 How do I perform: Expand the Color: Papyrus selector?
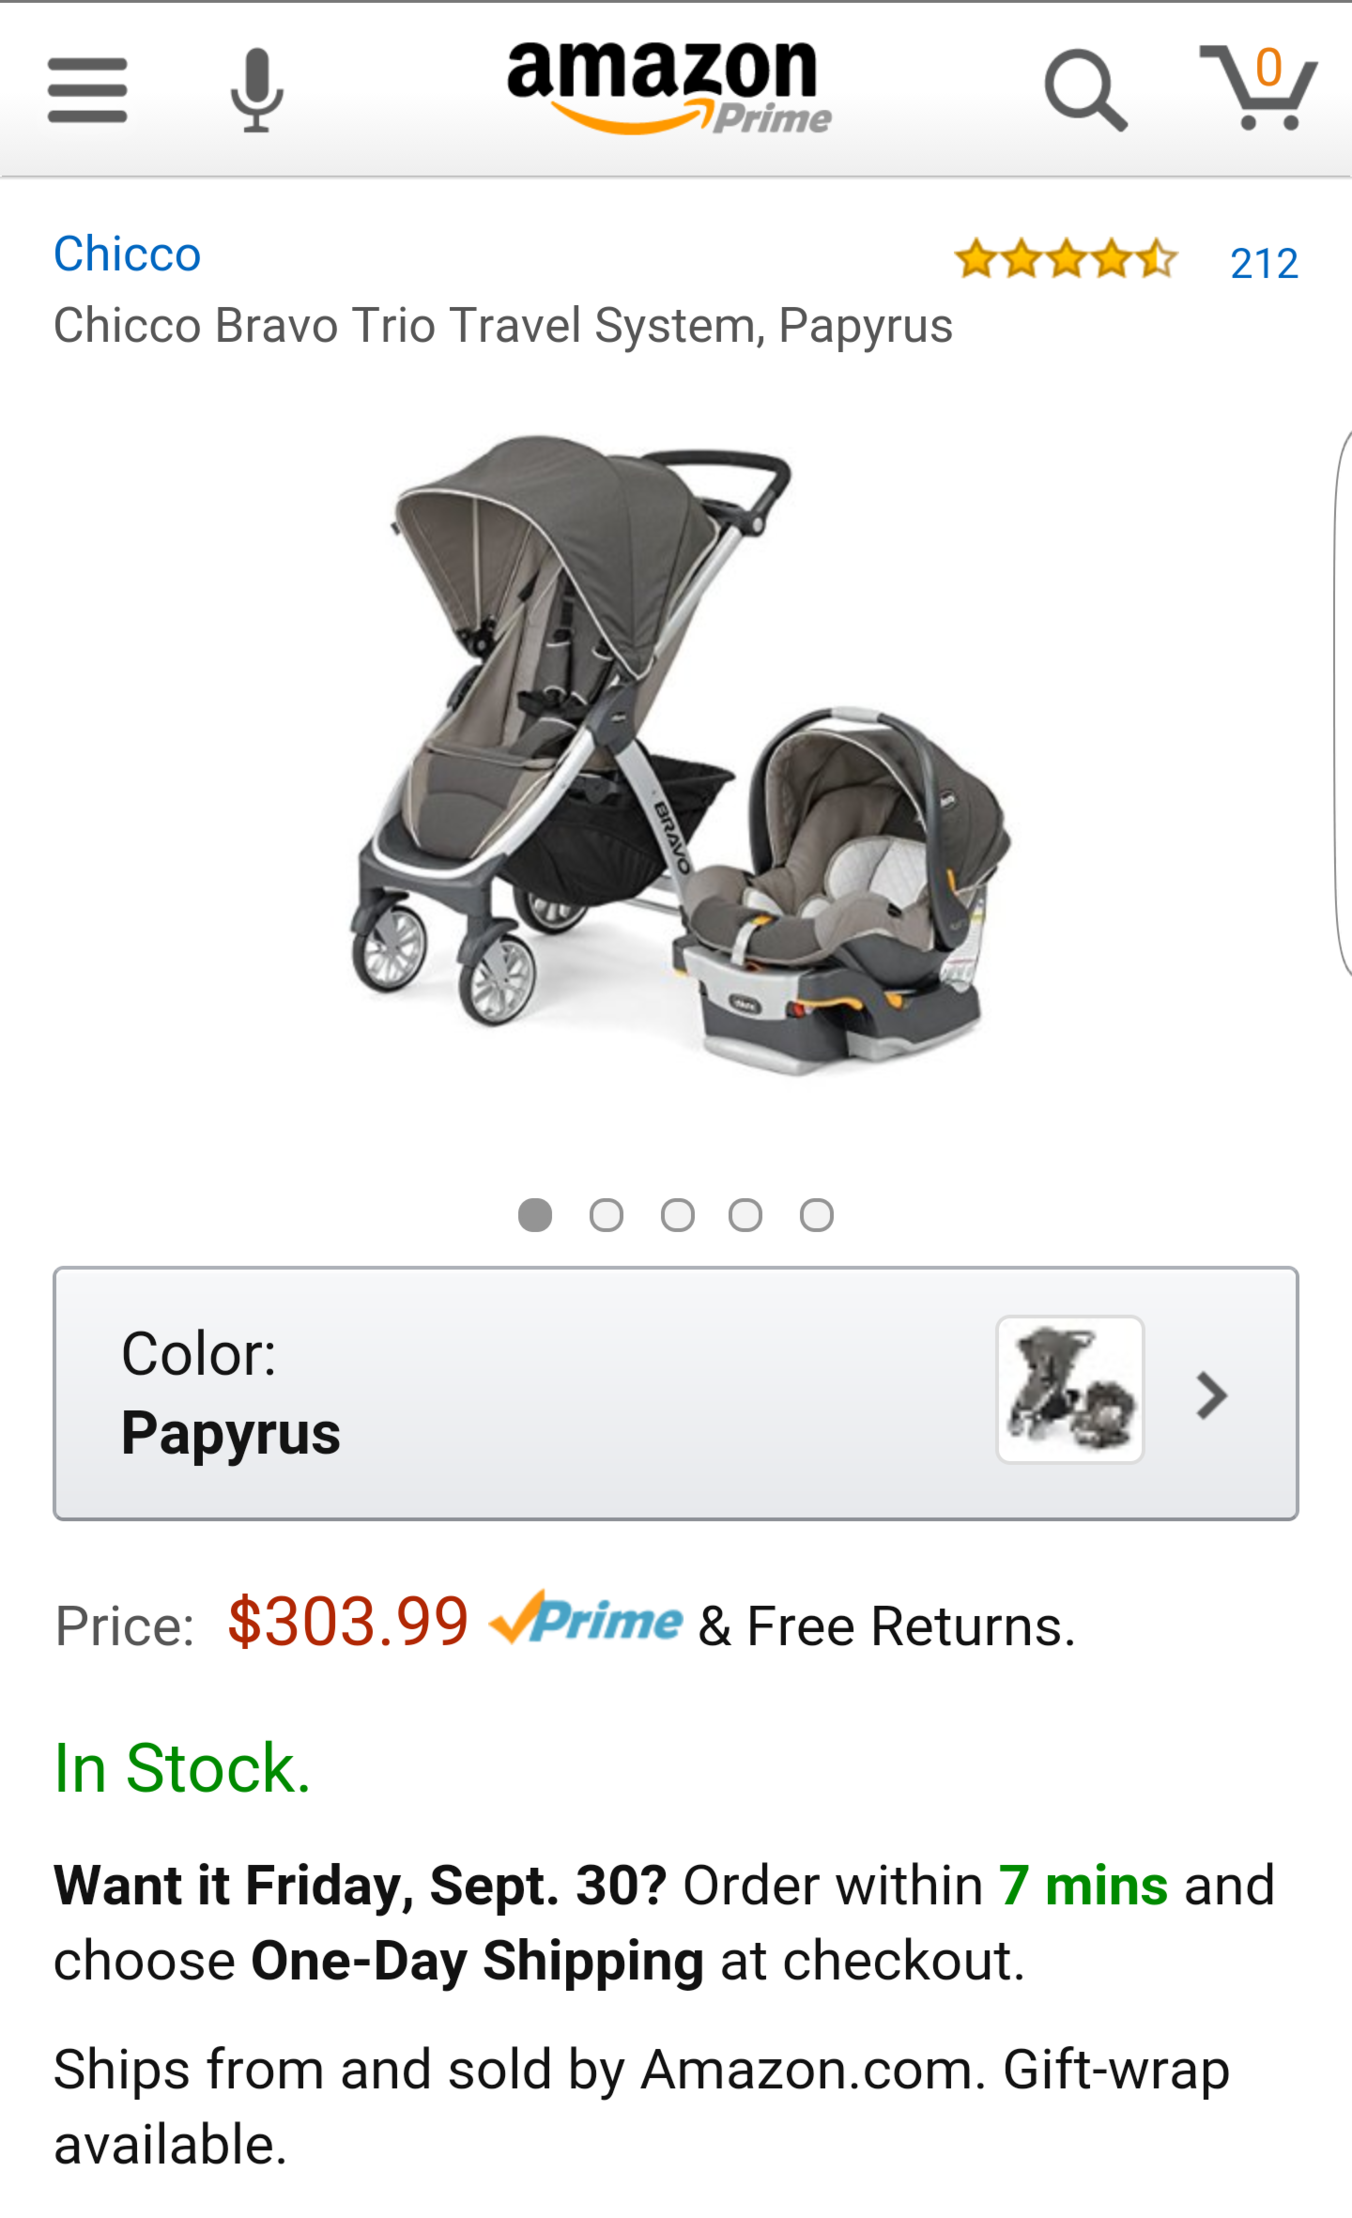coord(676,1394)
